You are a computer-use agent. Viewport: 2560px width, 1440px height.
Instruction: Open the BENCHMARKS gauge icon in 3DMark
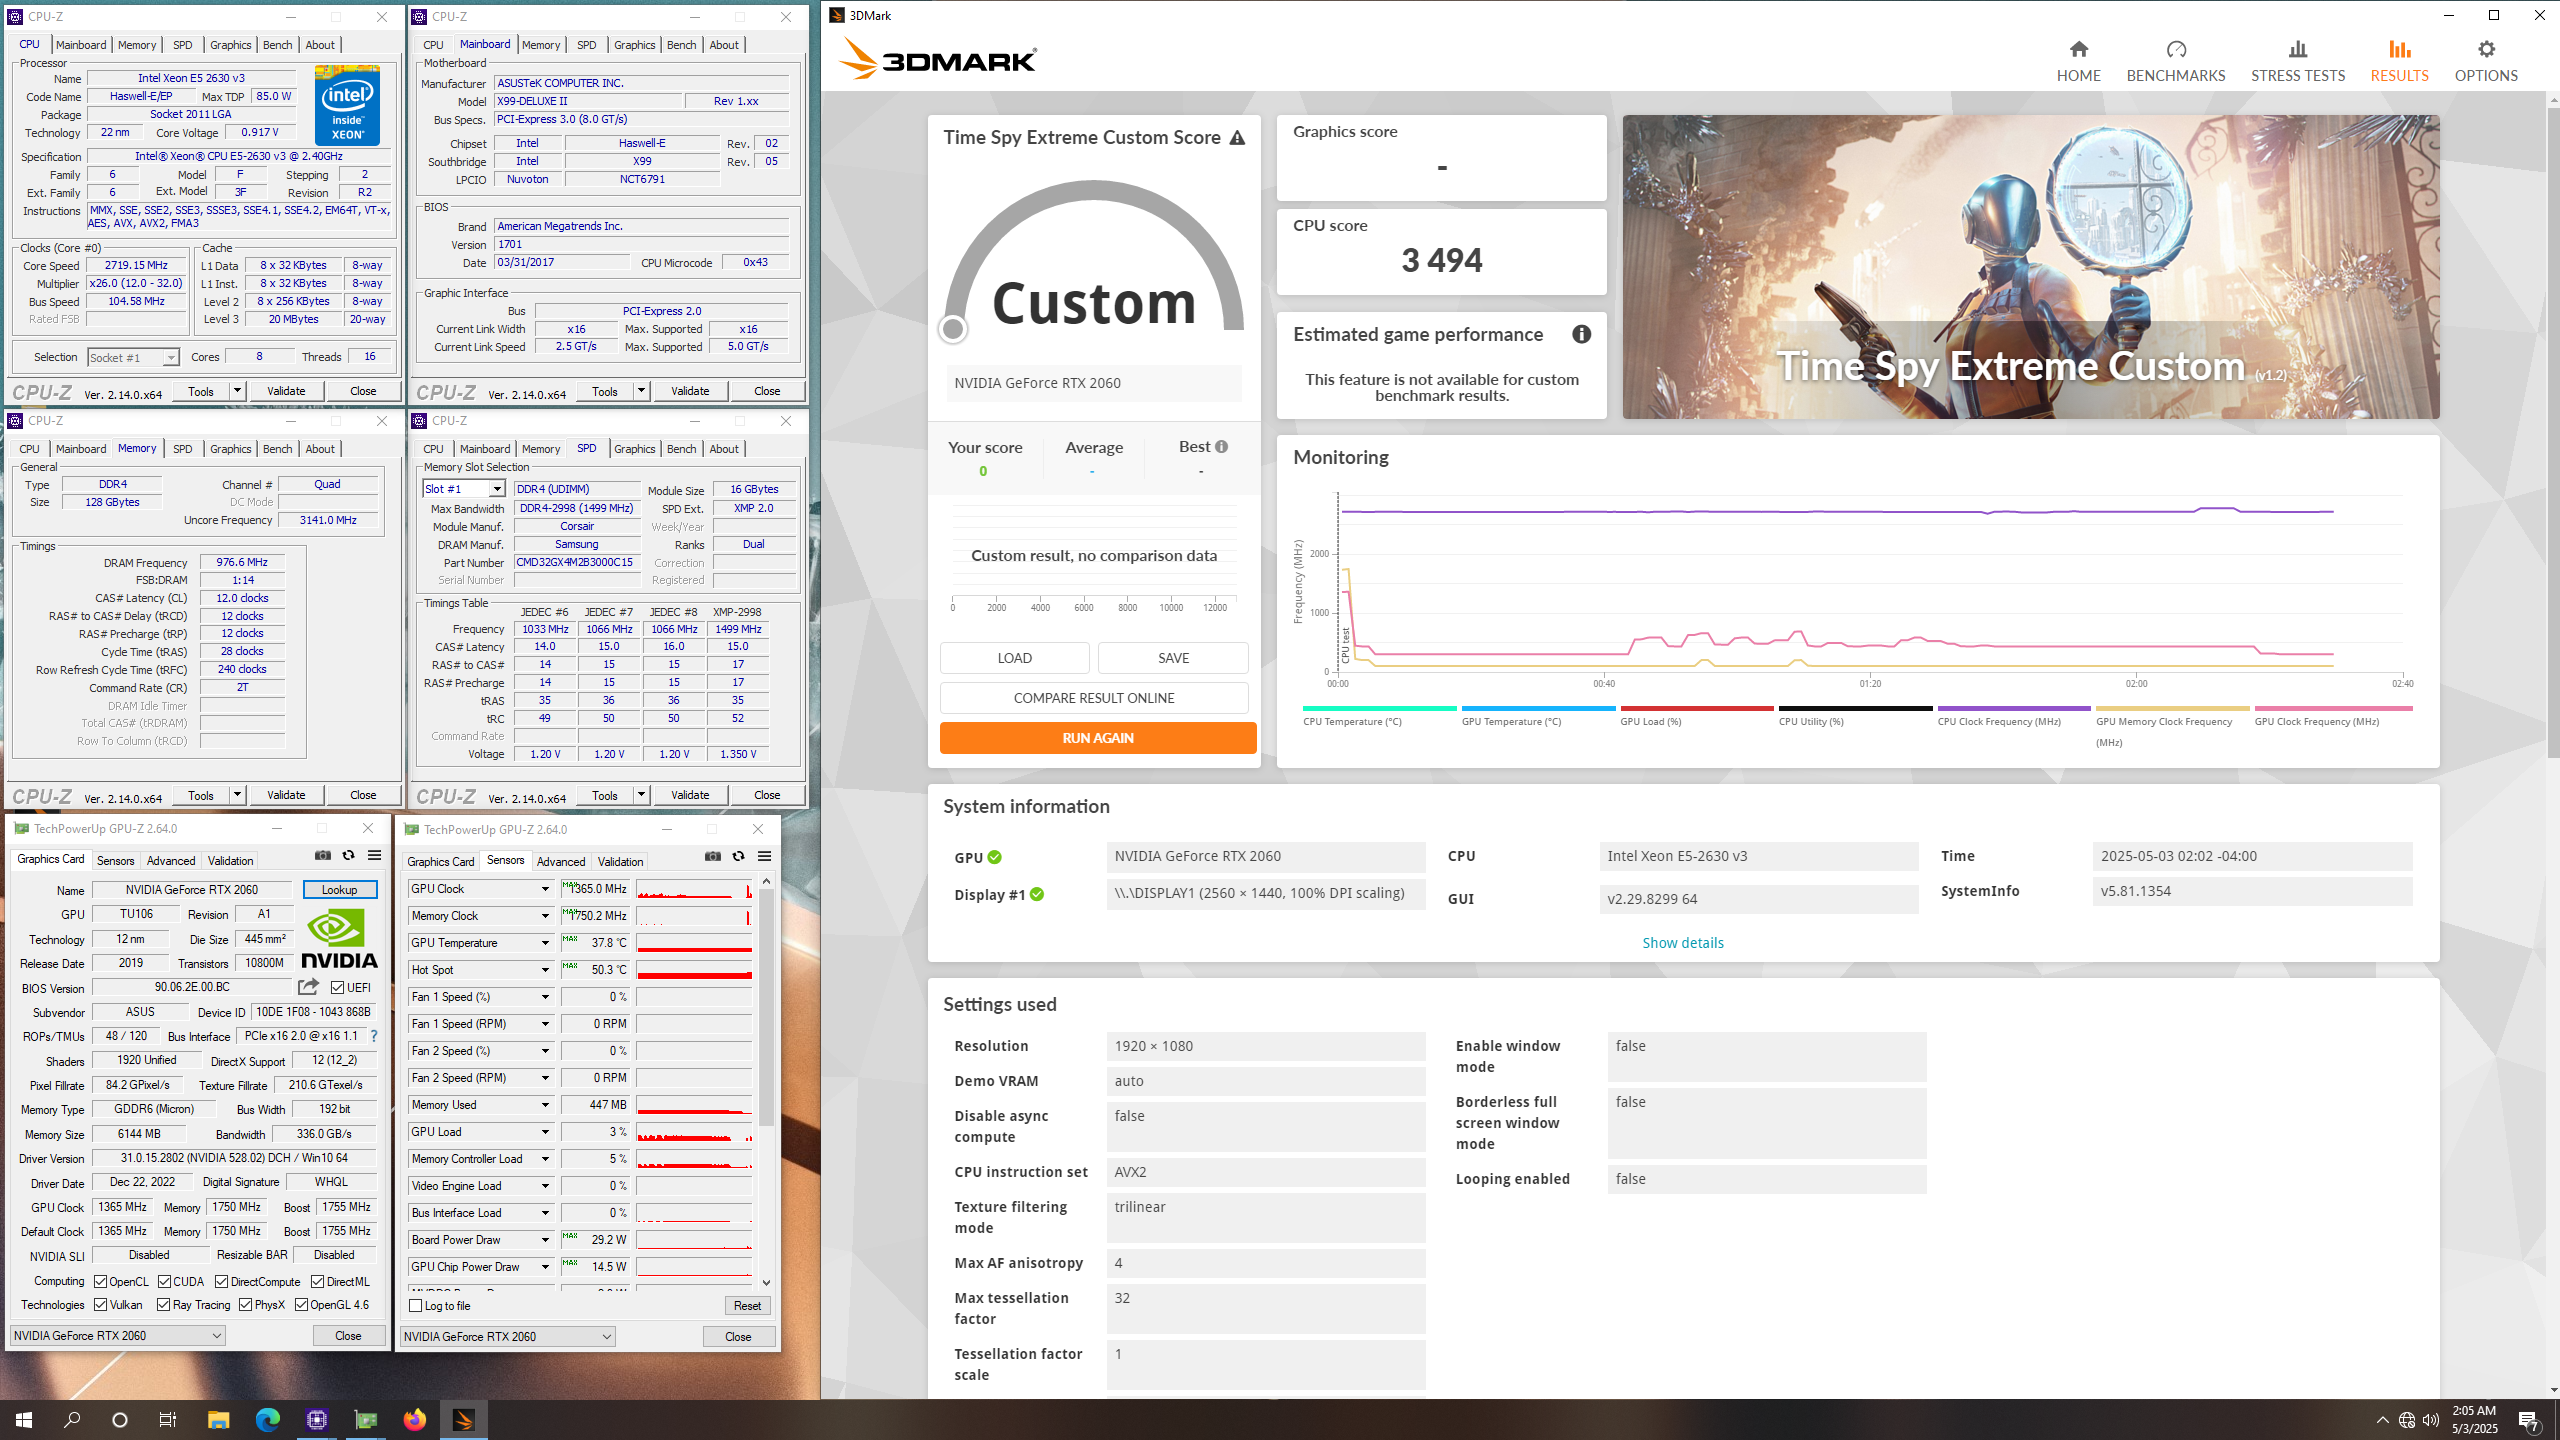tap(2176, 49)
